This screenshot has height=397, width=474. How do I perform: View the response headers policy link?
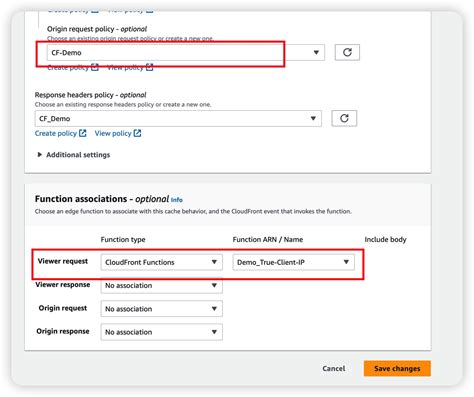point(118,133)
